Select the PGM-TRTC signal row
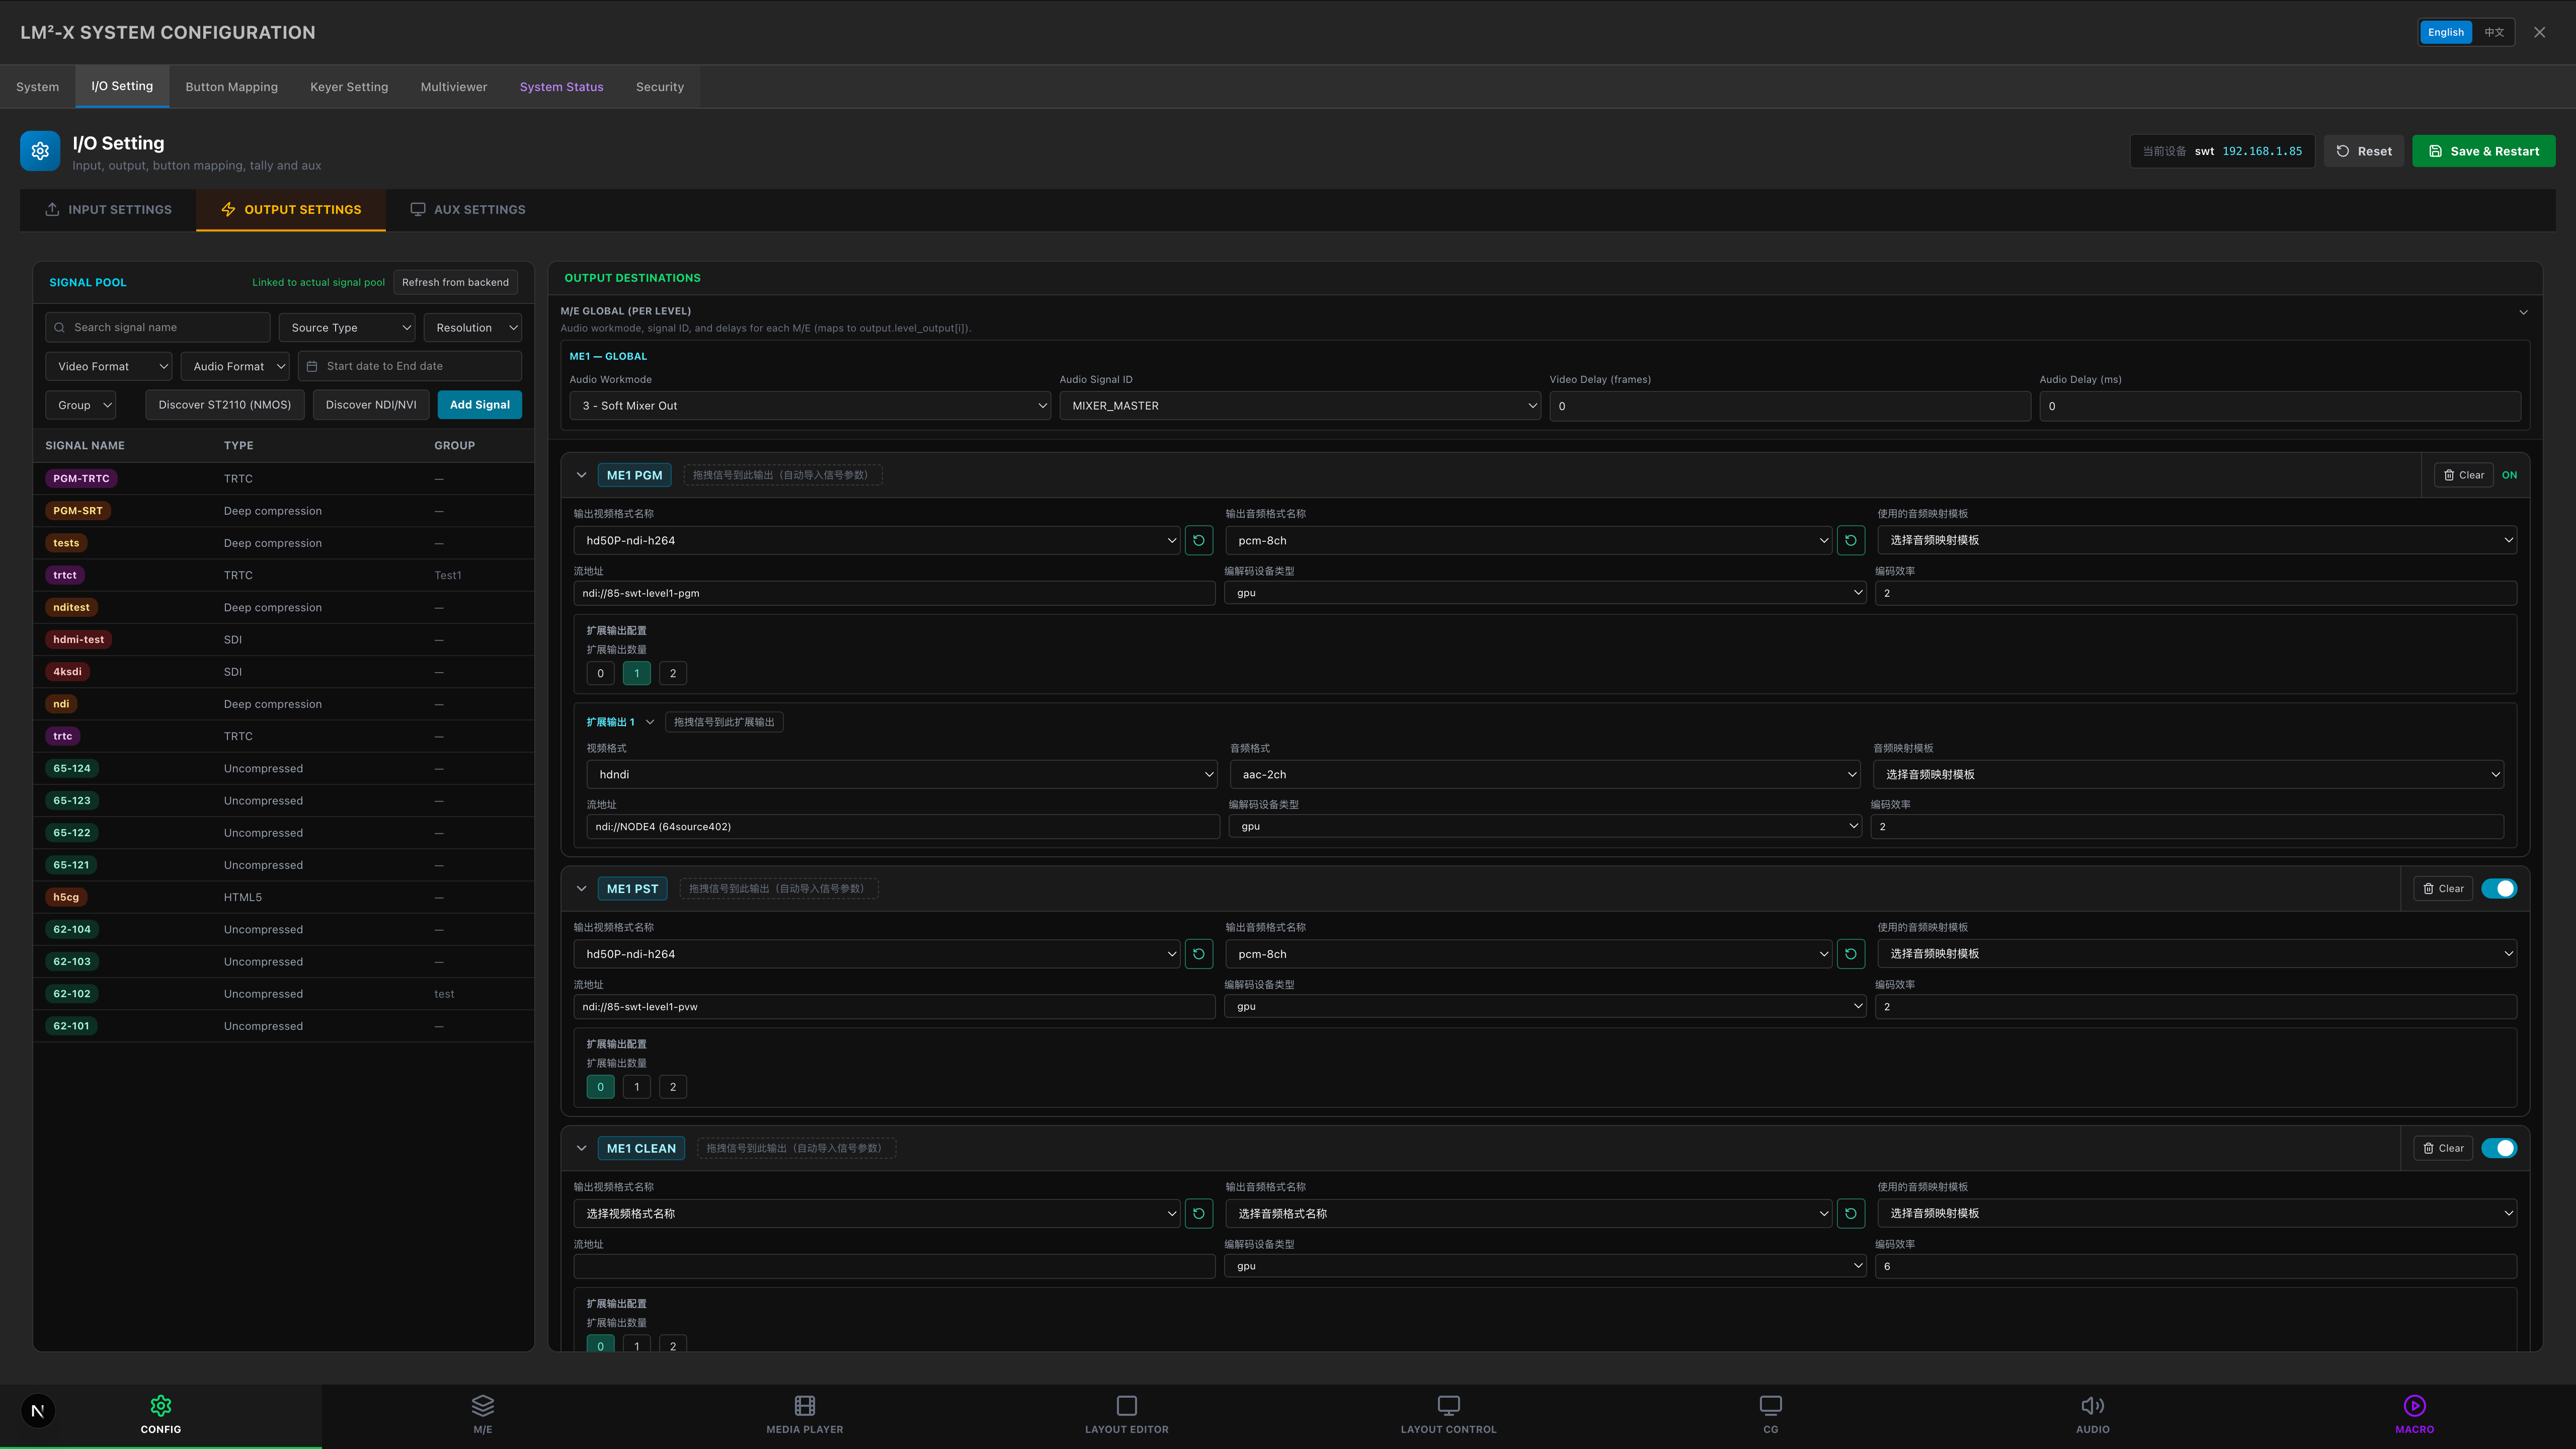The height and width of the screenshot is (1449, 2576). [x=283, y=479]
